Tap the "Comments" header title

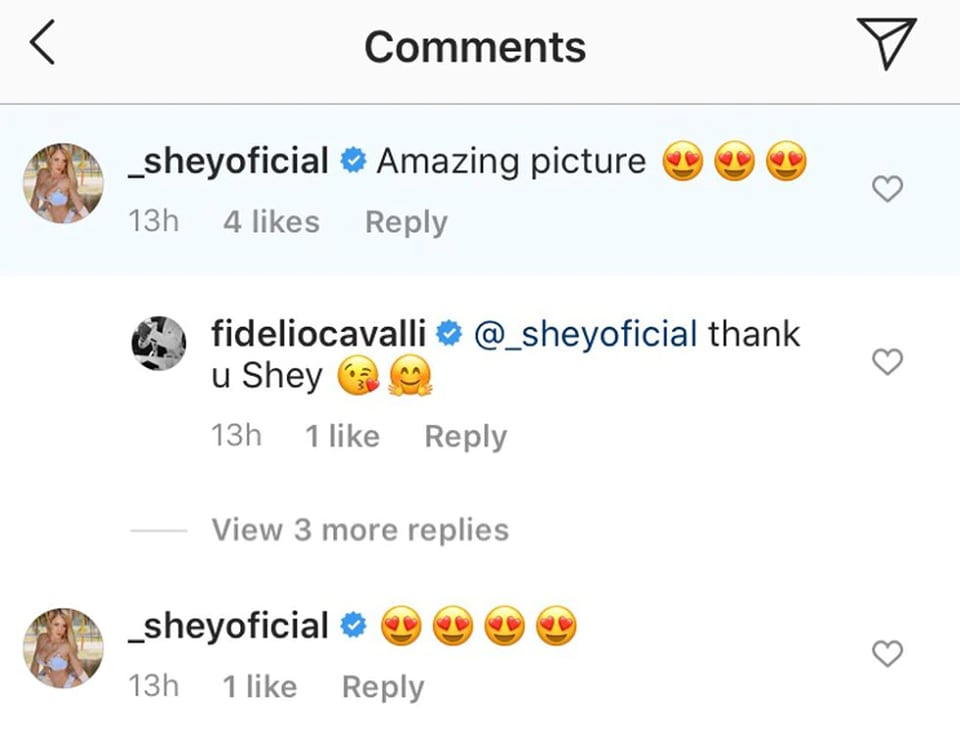click(x=475, y=47)
